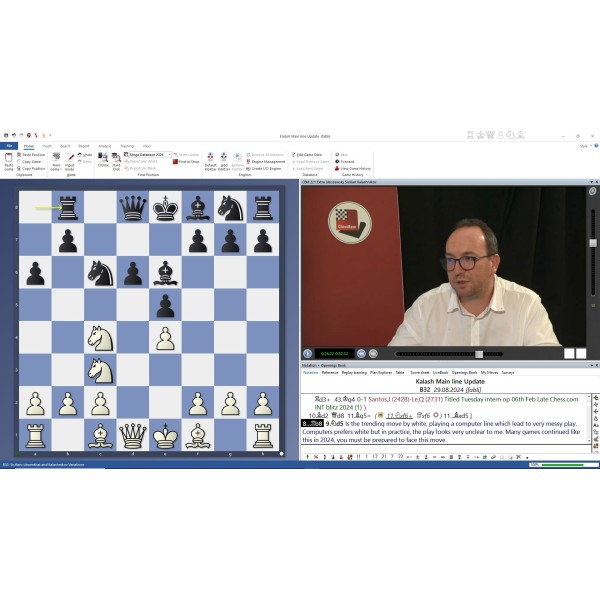This screenshot has height=600, width=600.
Task: Open the LiveBook tab
Action: click(440, 372)
